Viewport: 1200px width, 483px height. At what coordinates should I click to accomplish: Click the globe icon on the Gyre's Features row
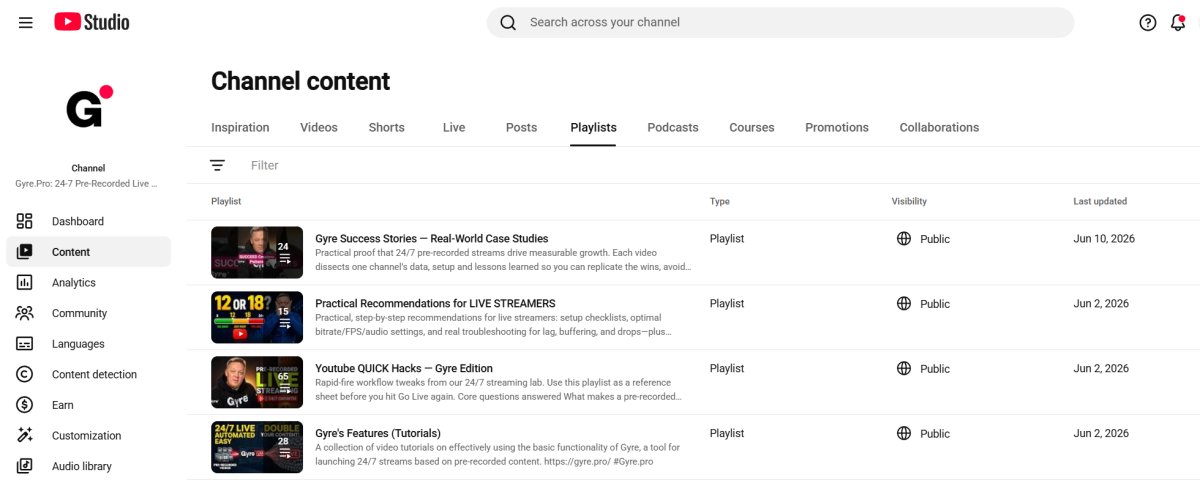[904, 433]
